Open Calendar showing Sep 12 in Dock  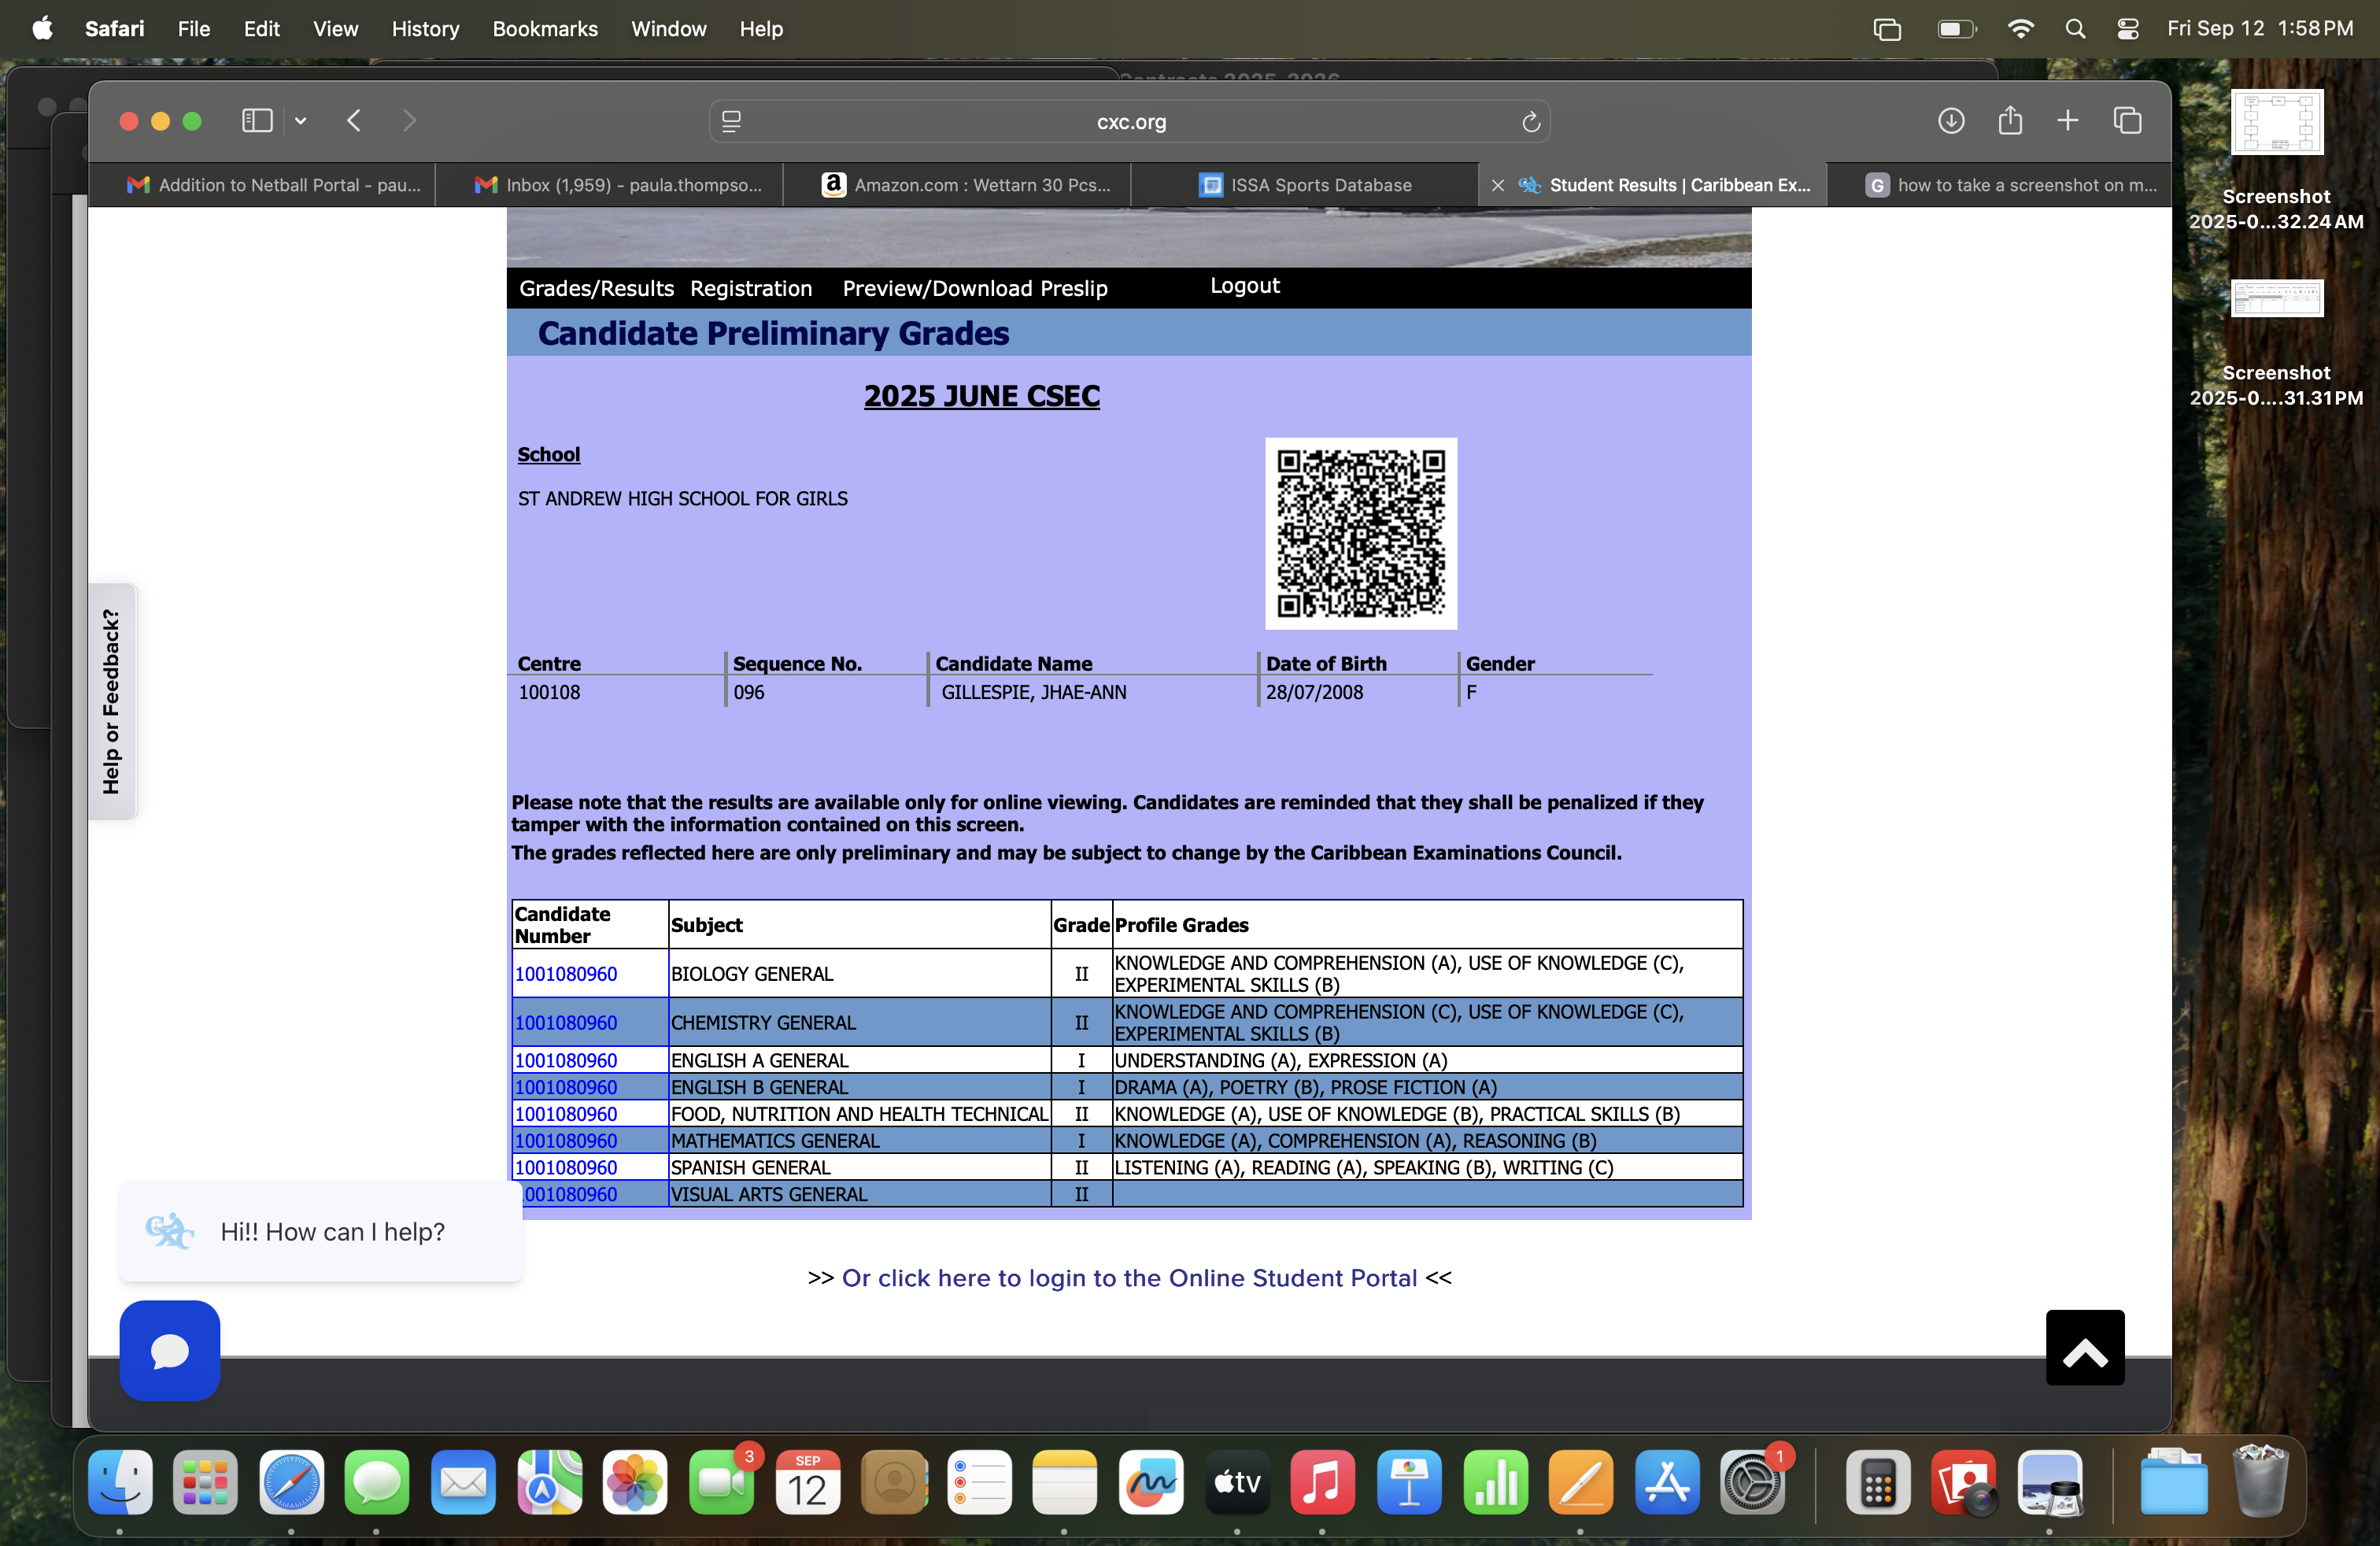808,1482
